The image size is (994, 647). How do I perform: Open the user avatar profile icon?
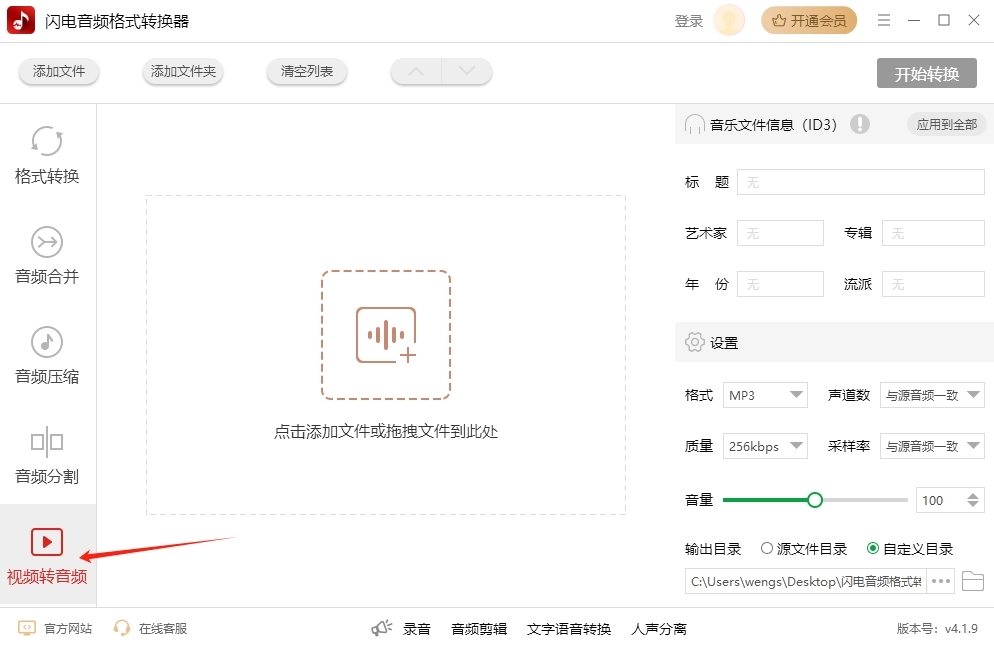729,21
